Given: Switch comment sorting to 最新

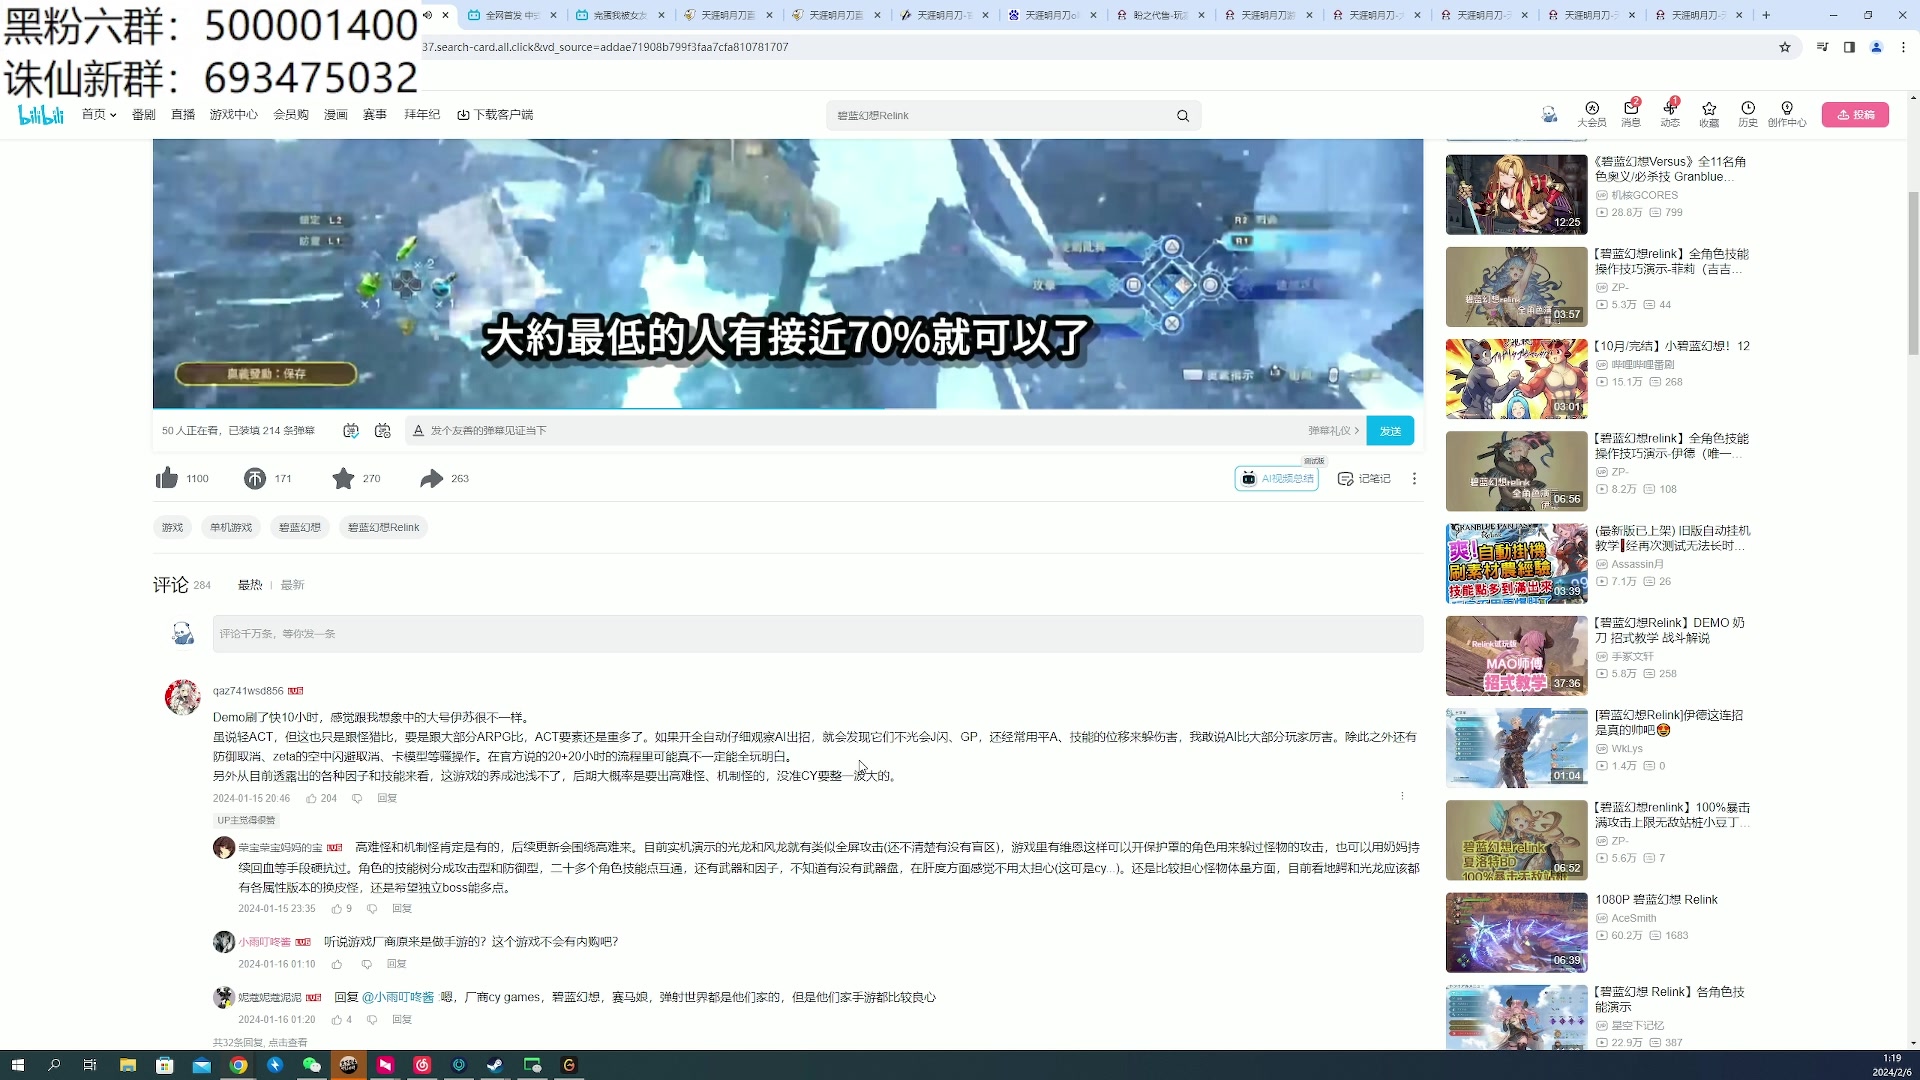Looking at the screenshot, I should pyautogui.click(x=291, y=584).
